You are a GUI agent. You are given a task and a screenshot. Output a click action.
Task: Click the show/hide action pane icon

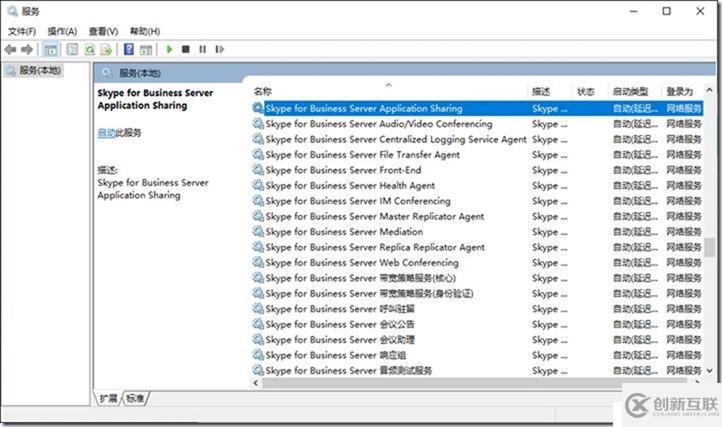pyautogui.click(x=146, y=49)
